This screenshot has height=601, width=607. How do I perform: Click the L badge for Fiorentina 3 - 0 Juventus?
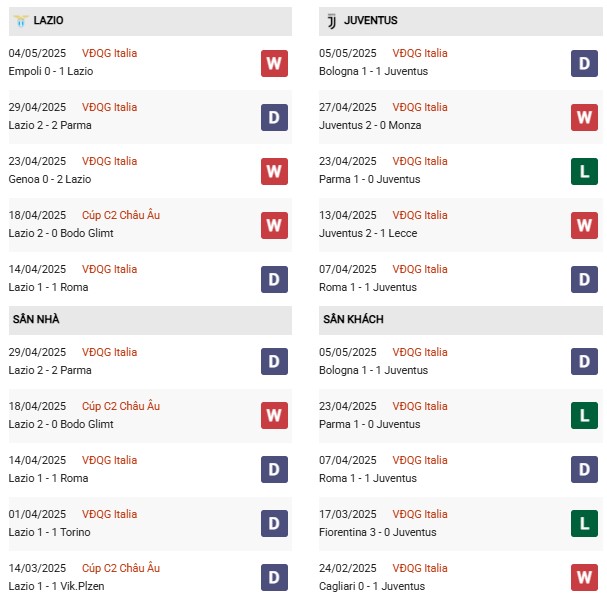click(x=584, y=524)
